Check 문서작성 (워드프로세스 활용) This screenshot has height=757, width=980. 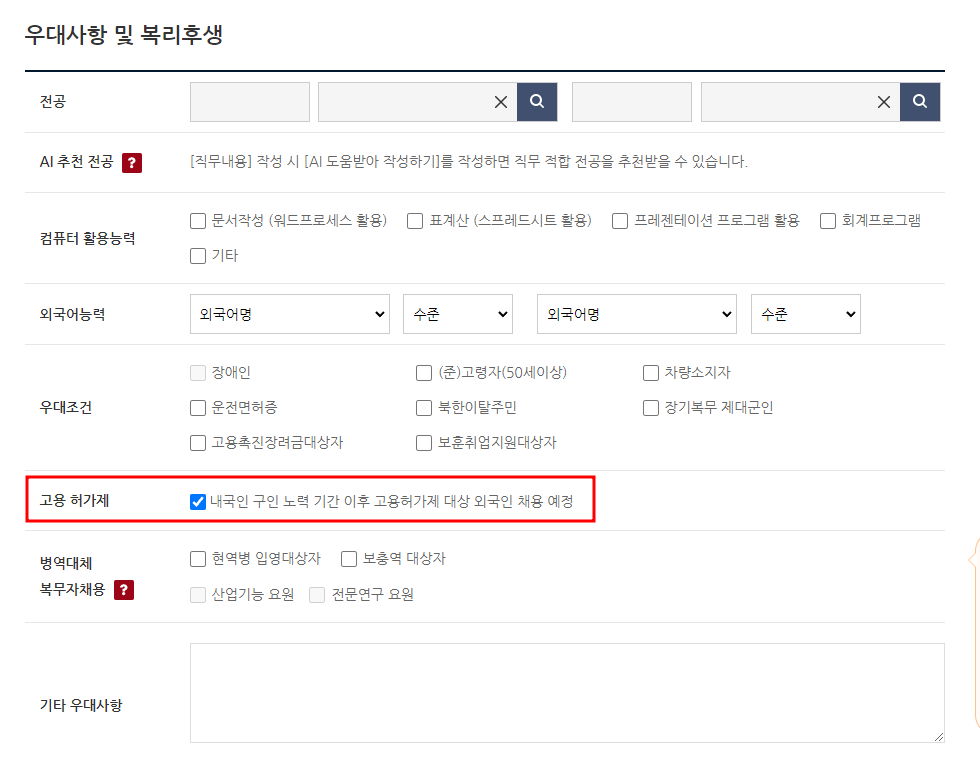point(197,220)
